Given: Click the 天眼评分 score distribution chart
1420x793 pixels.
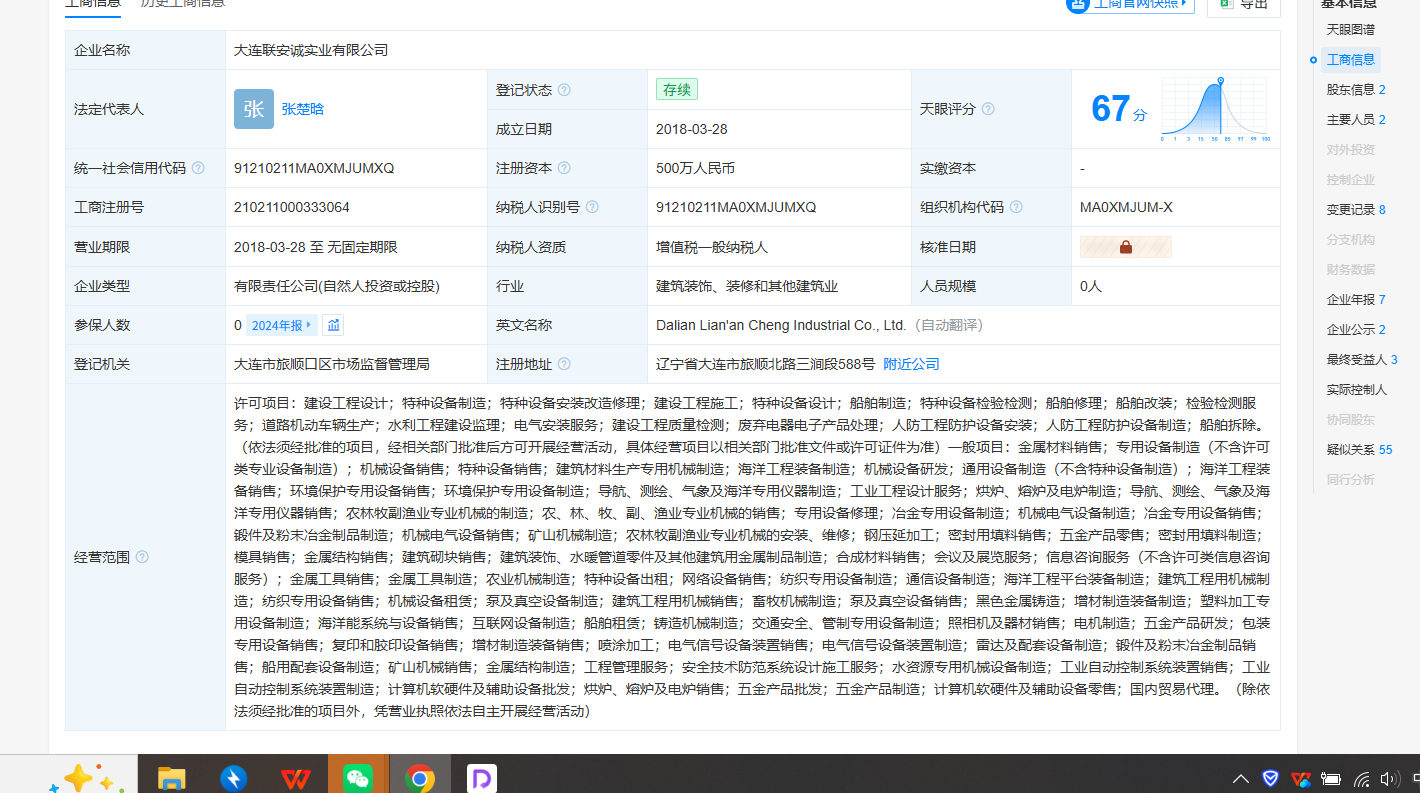Looking at the screenshot, I should coord(1214,109).
